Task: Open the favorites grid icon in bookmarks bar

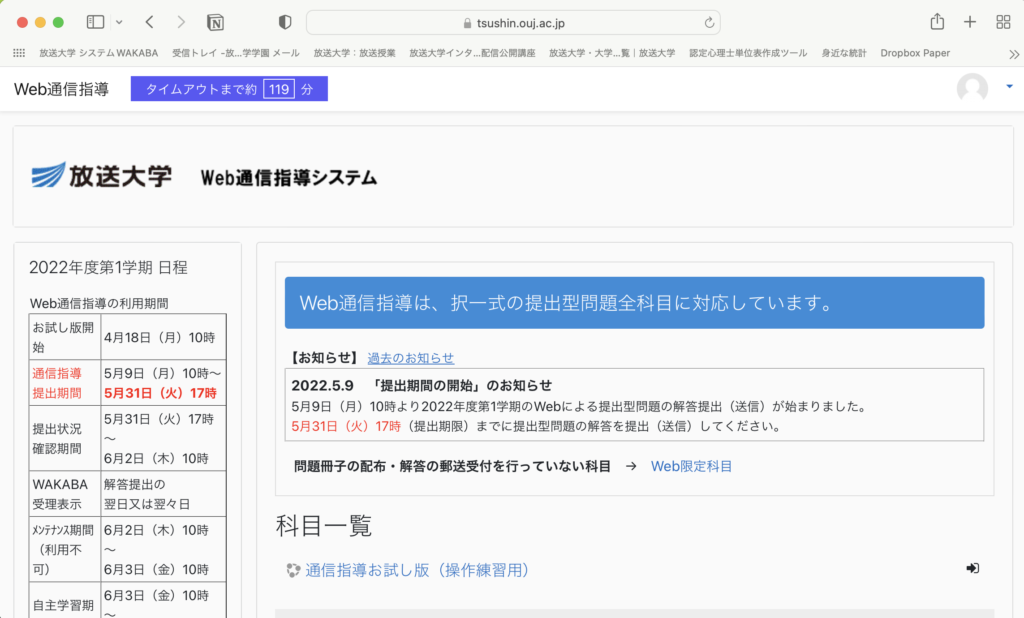Action: coord(19,53)
